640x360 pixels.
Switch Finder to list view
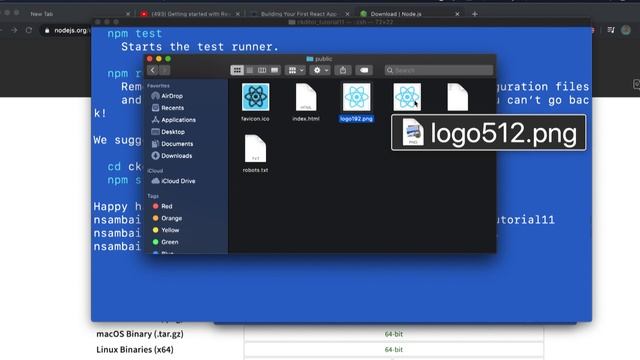pyautogui.click(x=249, y=70)
